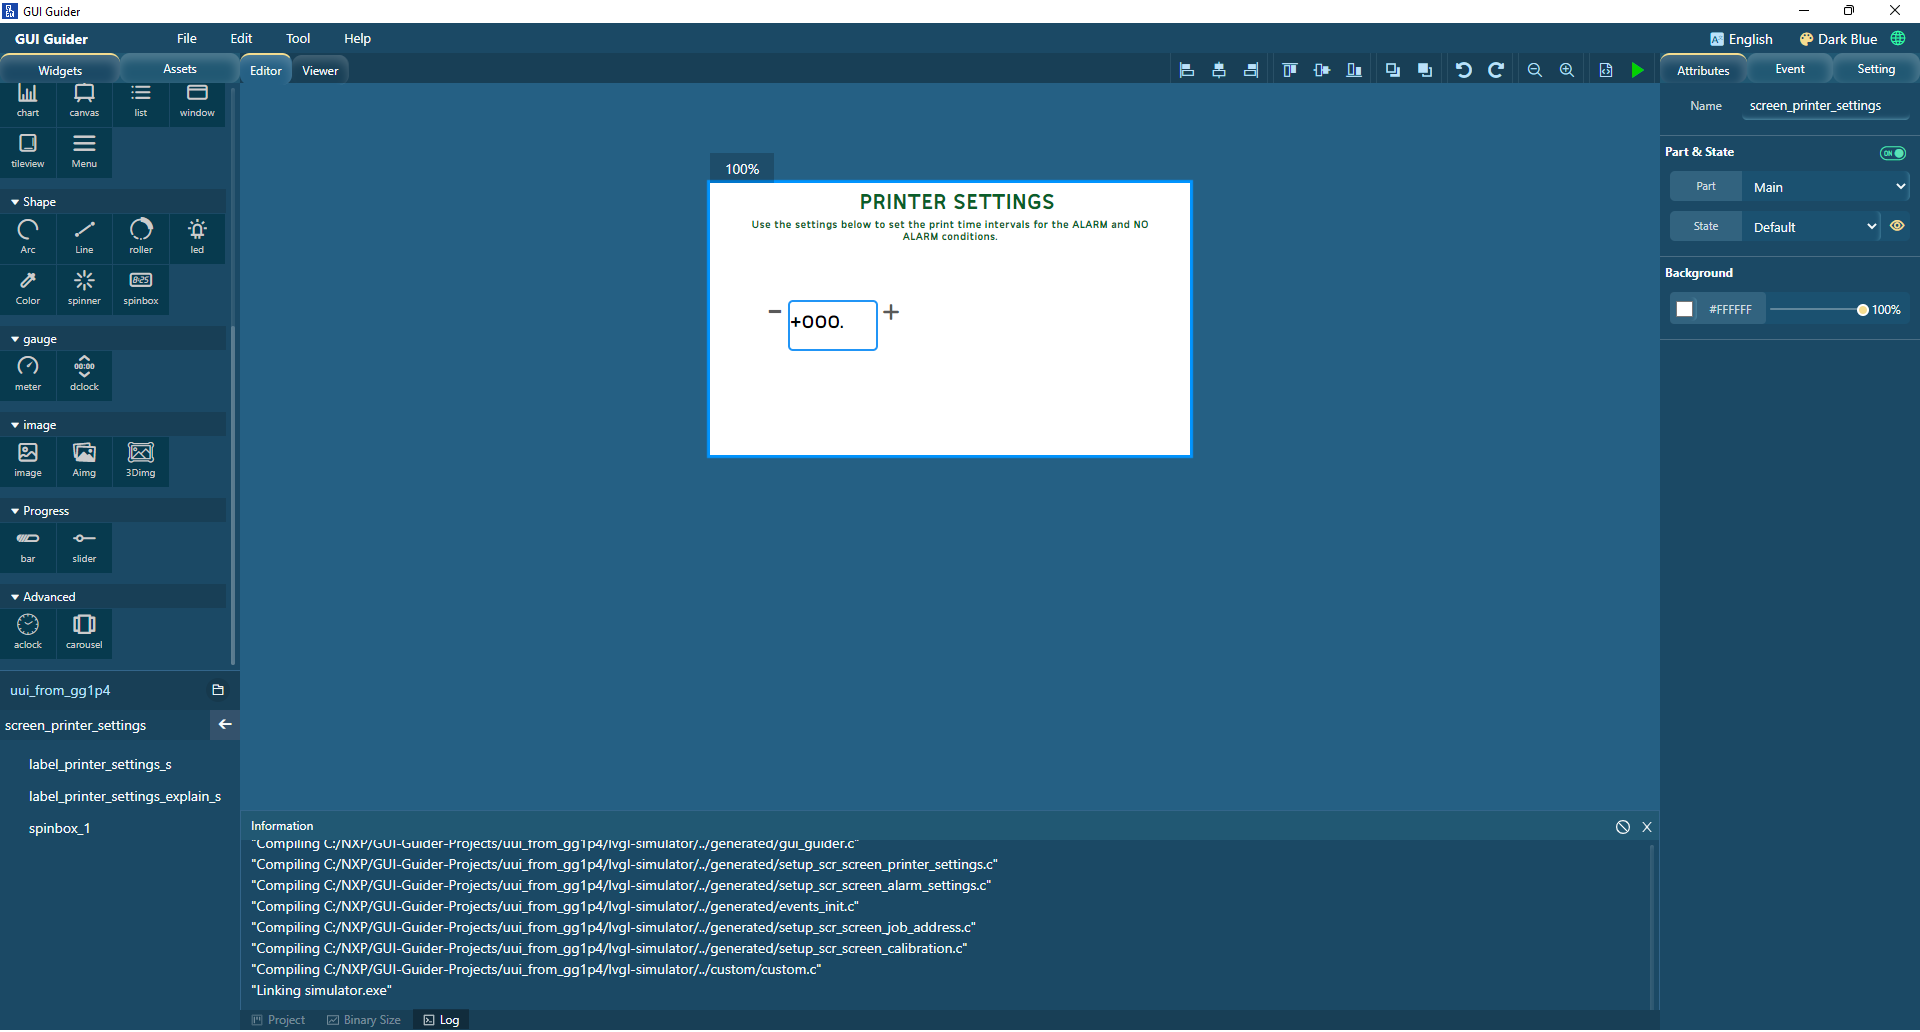
Task: Select the meter gauge widget
Action: coord(28,375)
